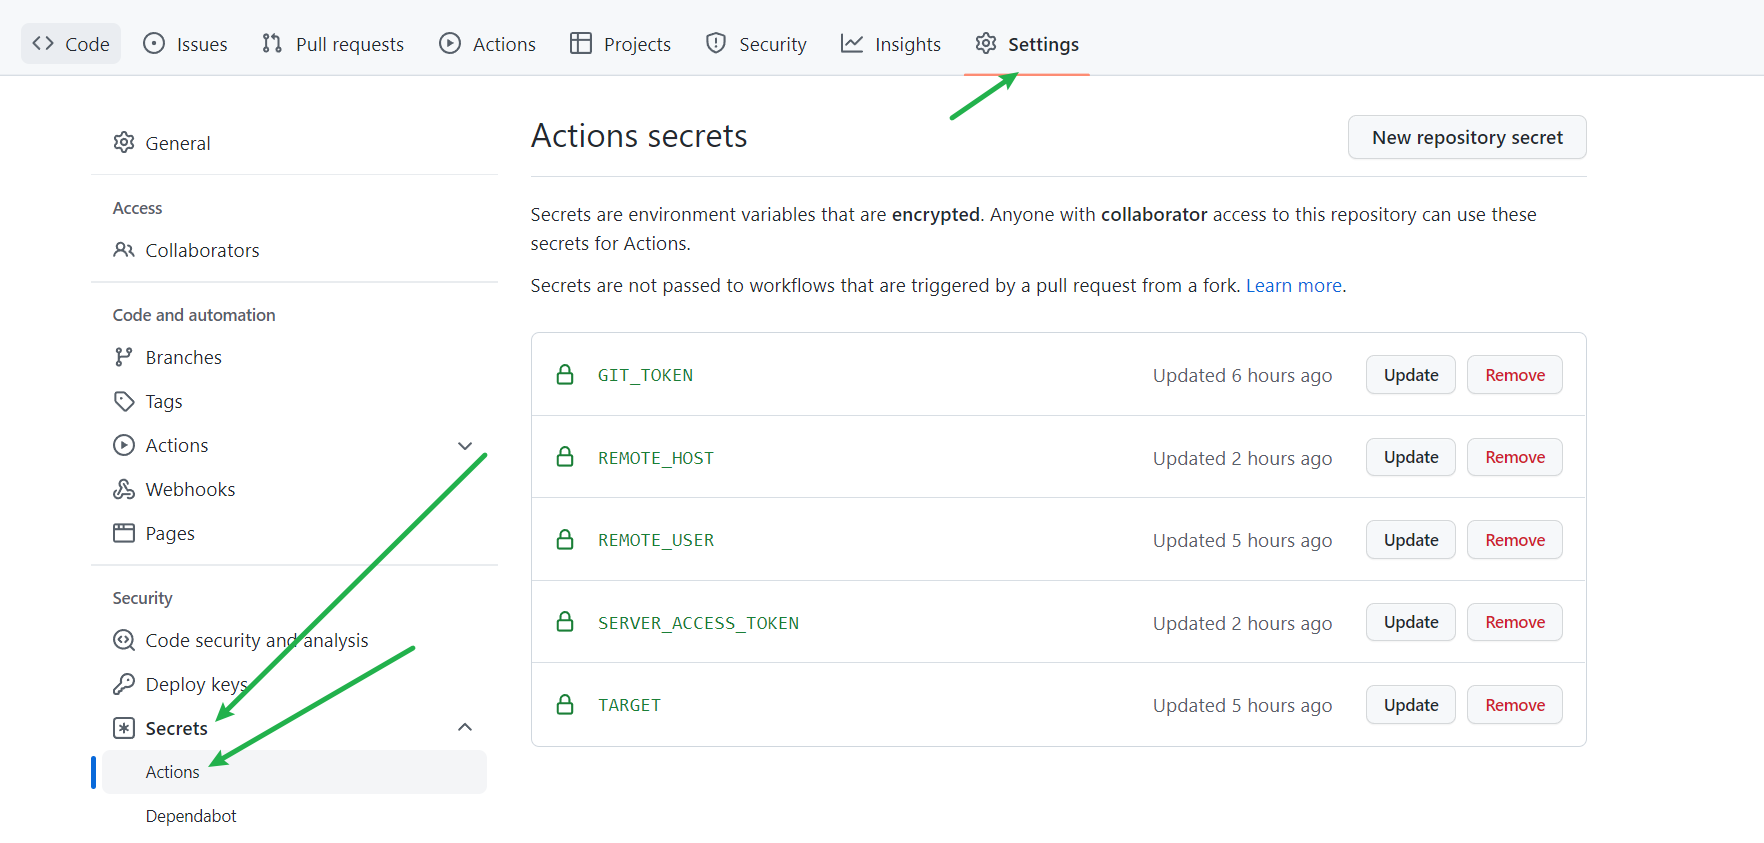
Task: Click the Pages browser icon
Action: 124,533
